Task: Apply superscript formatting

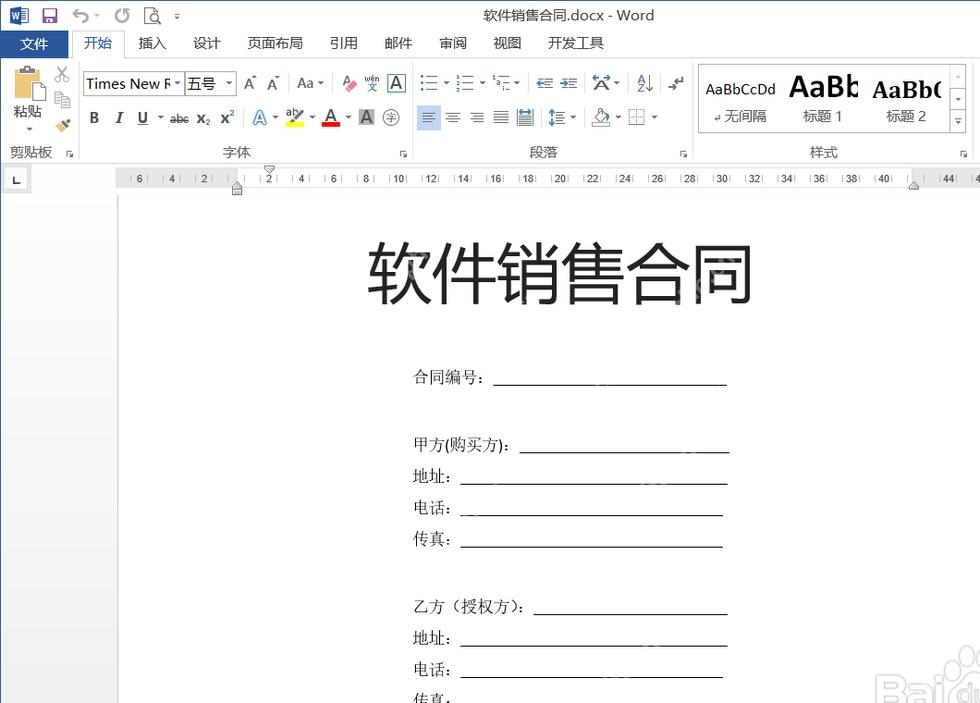Action: coord(227,117)
